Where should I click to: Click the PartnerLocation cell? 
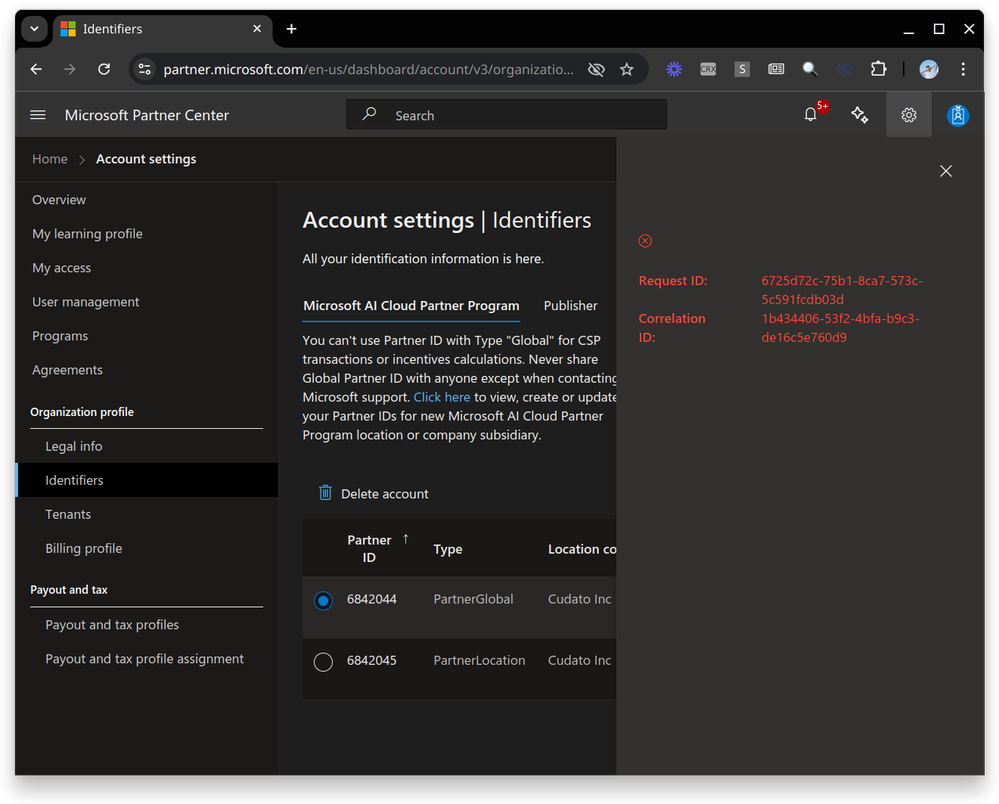tap(479, 661)
